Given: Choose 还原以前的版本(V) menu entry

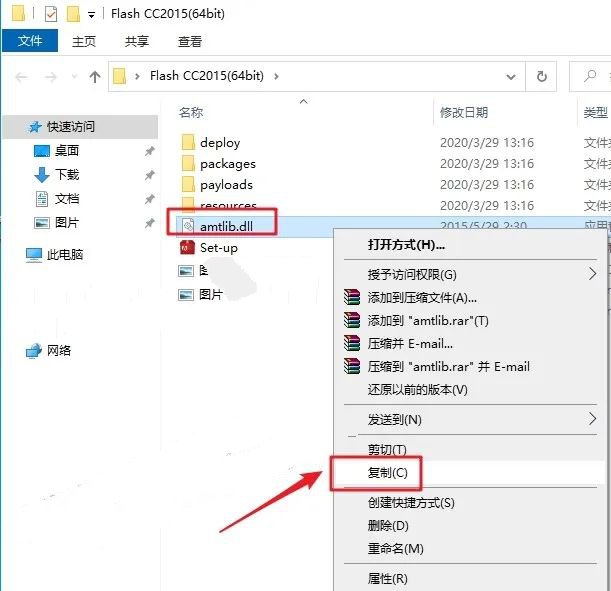Looking at the screenshot, I should (417, 390).
